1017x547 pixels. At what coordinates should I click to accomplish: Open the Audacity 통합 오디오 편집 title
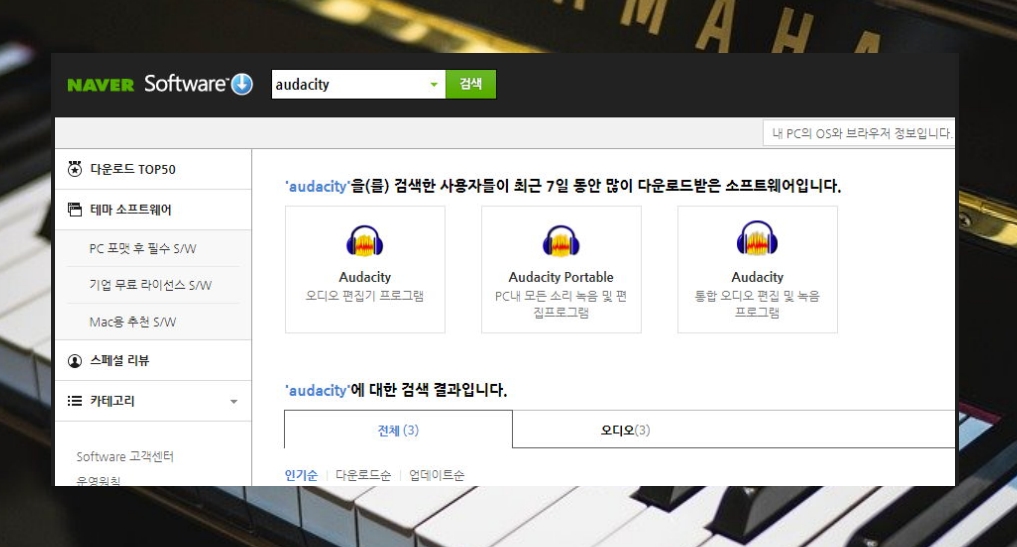pos(757,277)
